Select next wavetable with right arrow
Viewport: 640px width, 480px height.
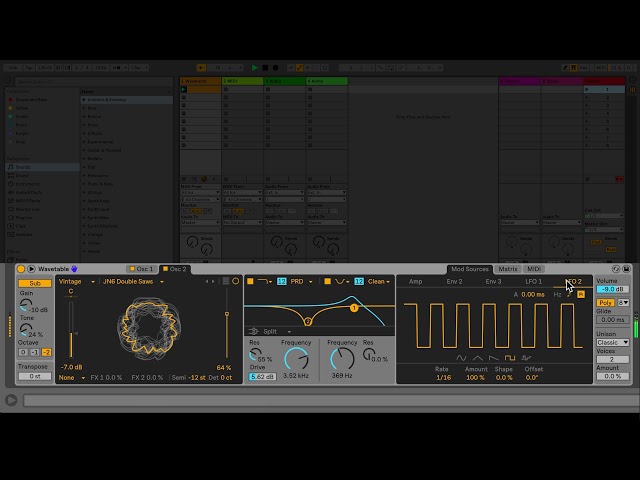tap(213, 281)
